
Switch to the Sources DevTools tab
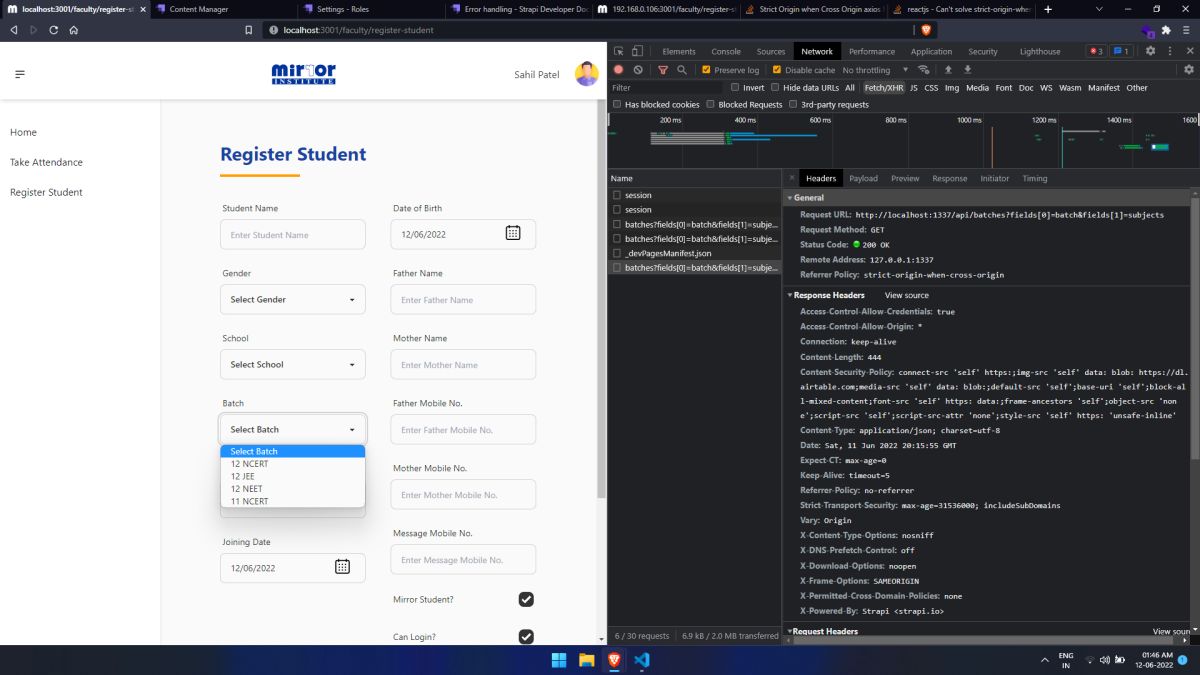(x=771, y=51)
